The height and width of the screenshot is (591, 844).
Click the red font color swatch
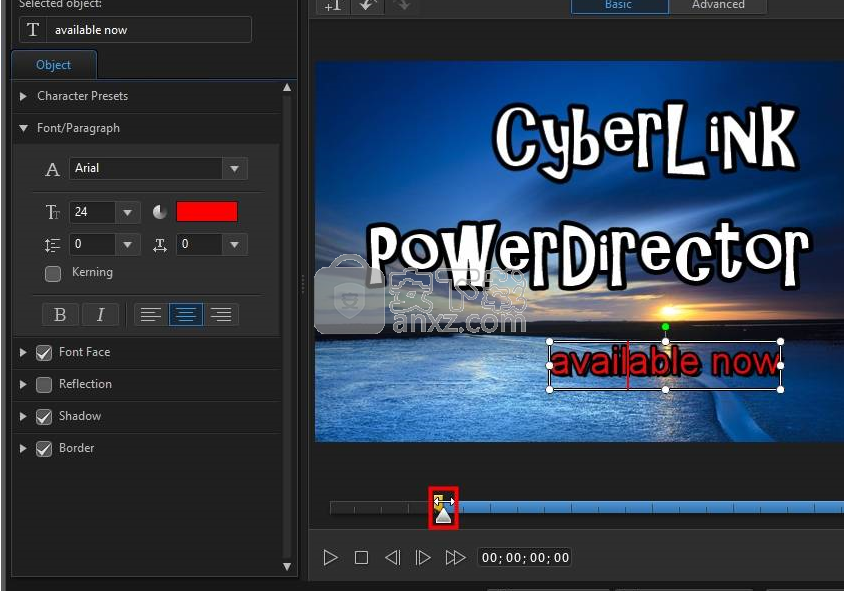click(x=207, y=212)
